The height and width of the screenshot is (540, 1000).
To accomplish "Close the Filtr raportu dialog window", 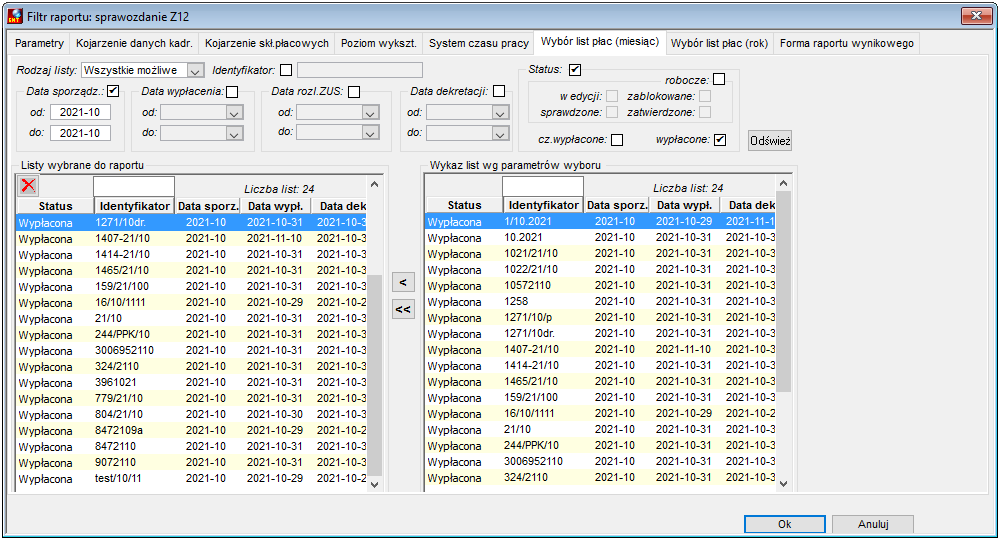I will pyautogui.click(x=976, y=16).
